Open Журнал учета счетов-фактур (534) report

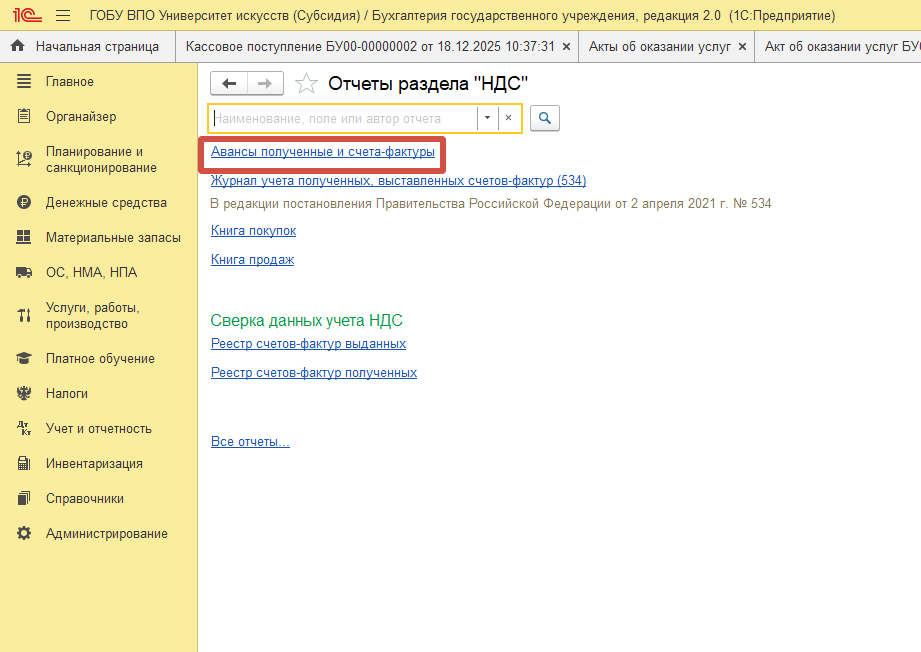click(398, 180)
